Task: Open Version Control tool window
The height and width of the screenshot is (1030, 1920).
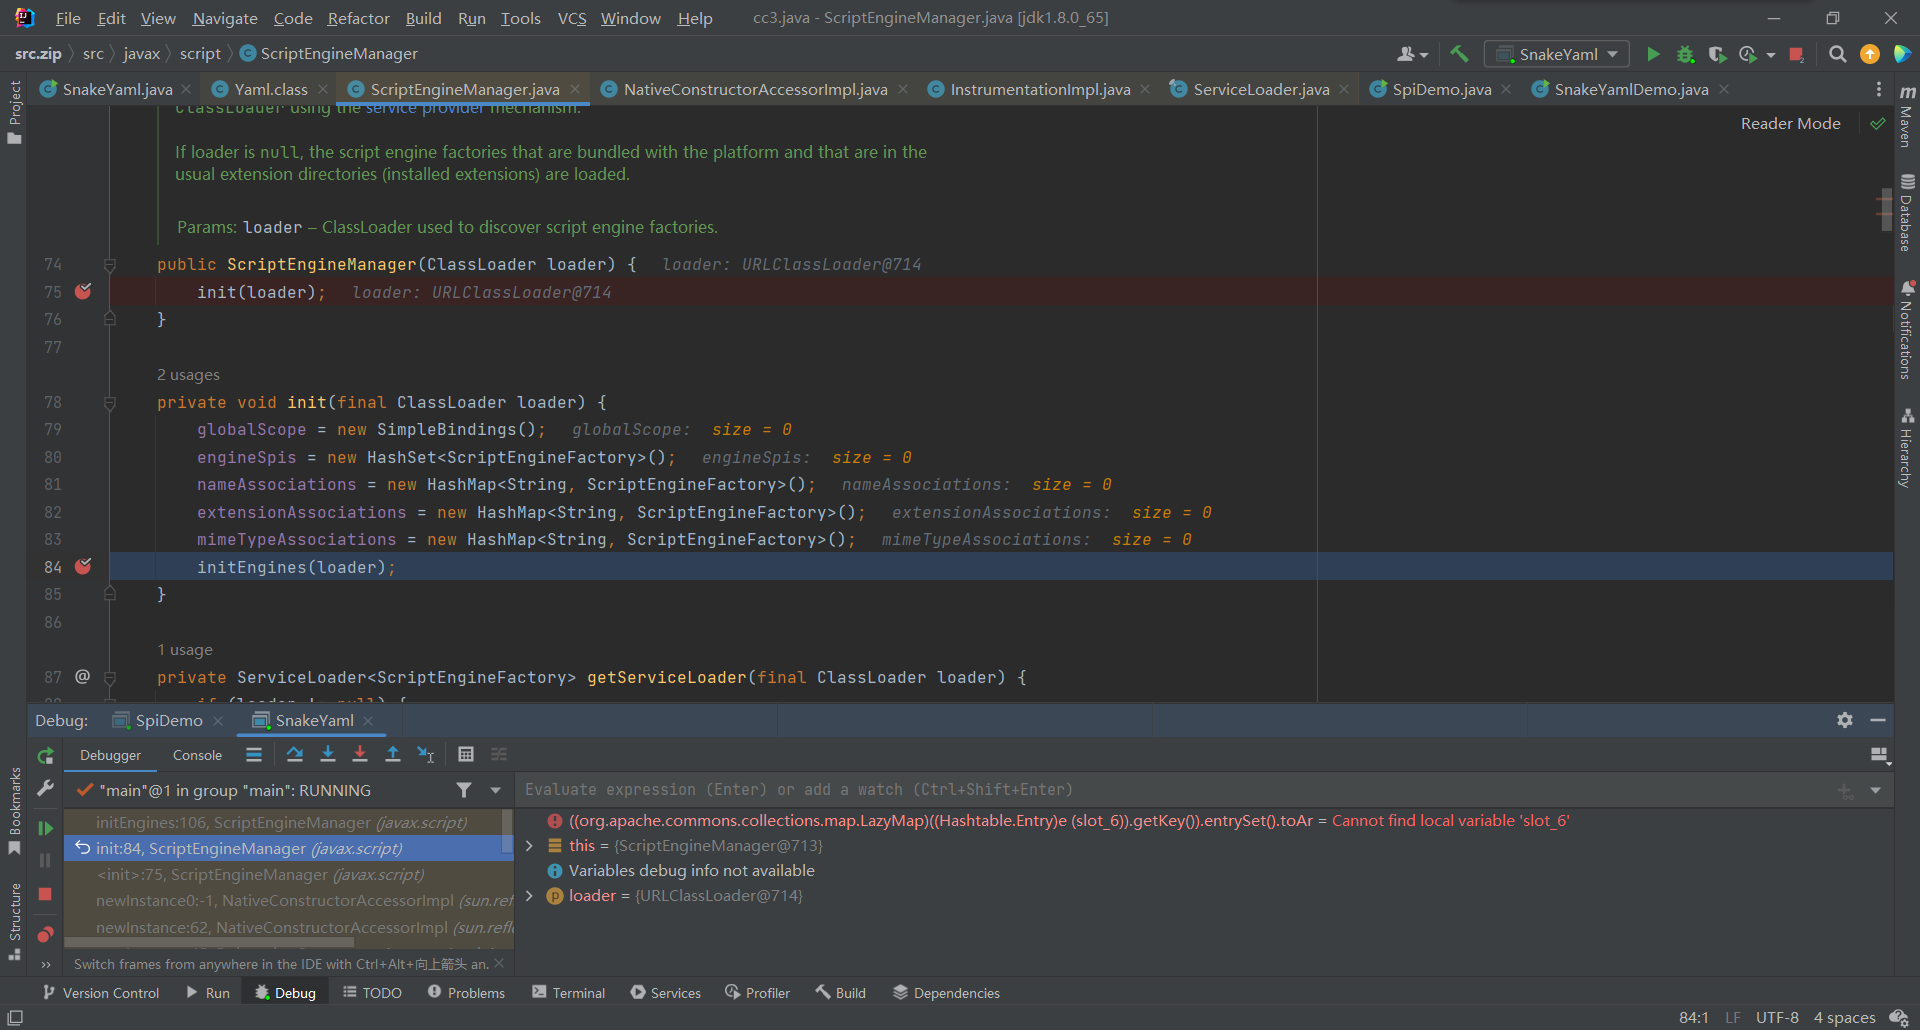Action: tap(100, 993)
